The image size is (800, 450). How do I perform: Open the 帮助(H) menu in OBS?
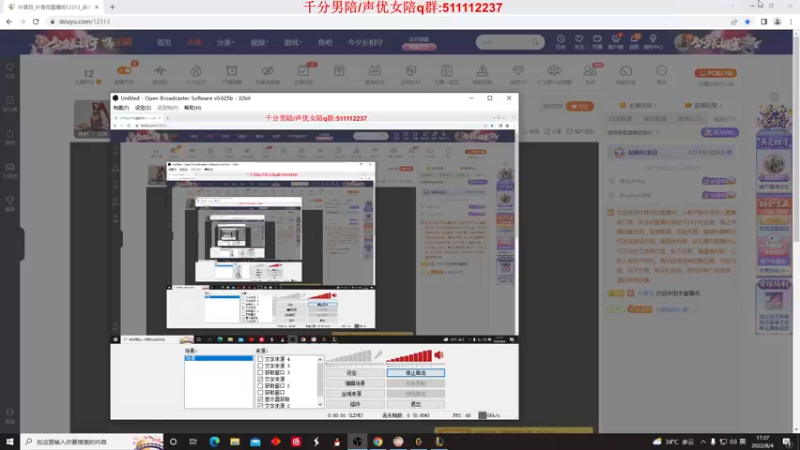(192, 108)
